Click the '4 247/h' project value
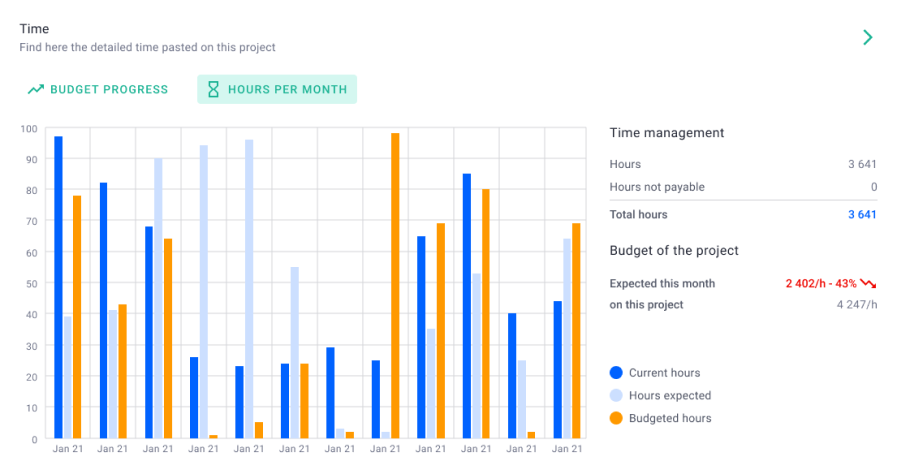 point(857,305)
